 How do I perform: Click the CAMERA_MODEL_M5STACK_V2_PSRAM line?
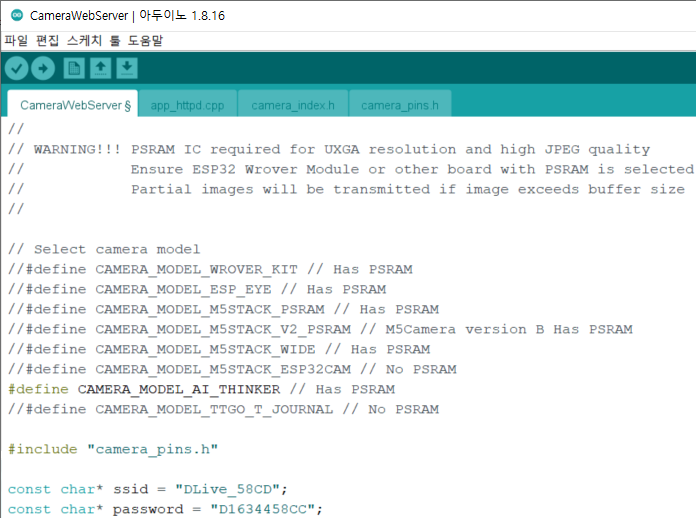coord(320,329)
